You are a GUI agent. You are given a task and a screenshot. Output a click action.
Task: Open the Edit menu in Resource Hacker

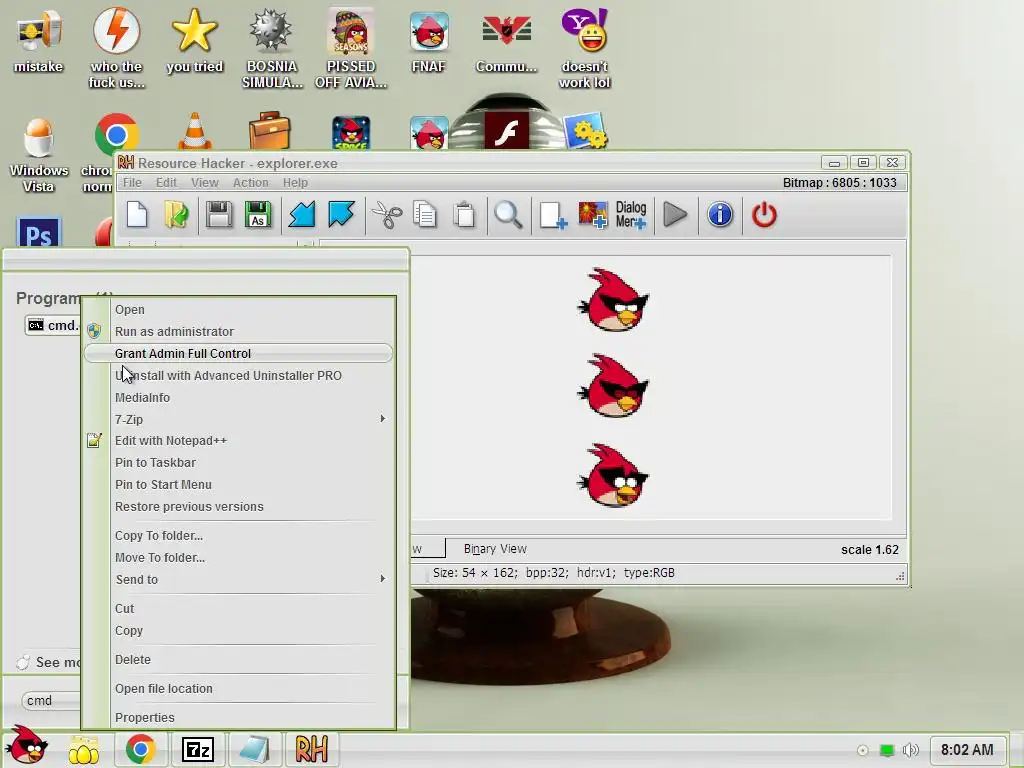click(166, 183)
